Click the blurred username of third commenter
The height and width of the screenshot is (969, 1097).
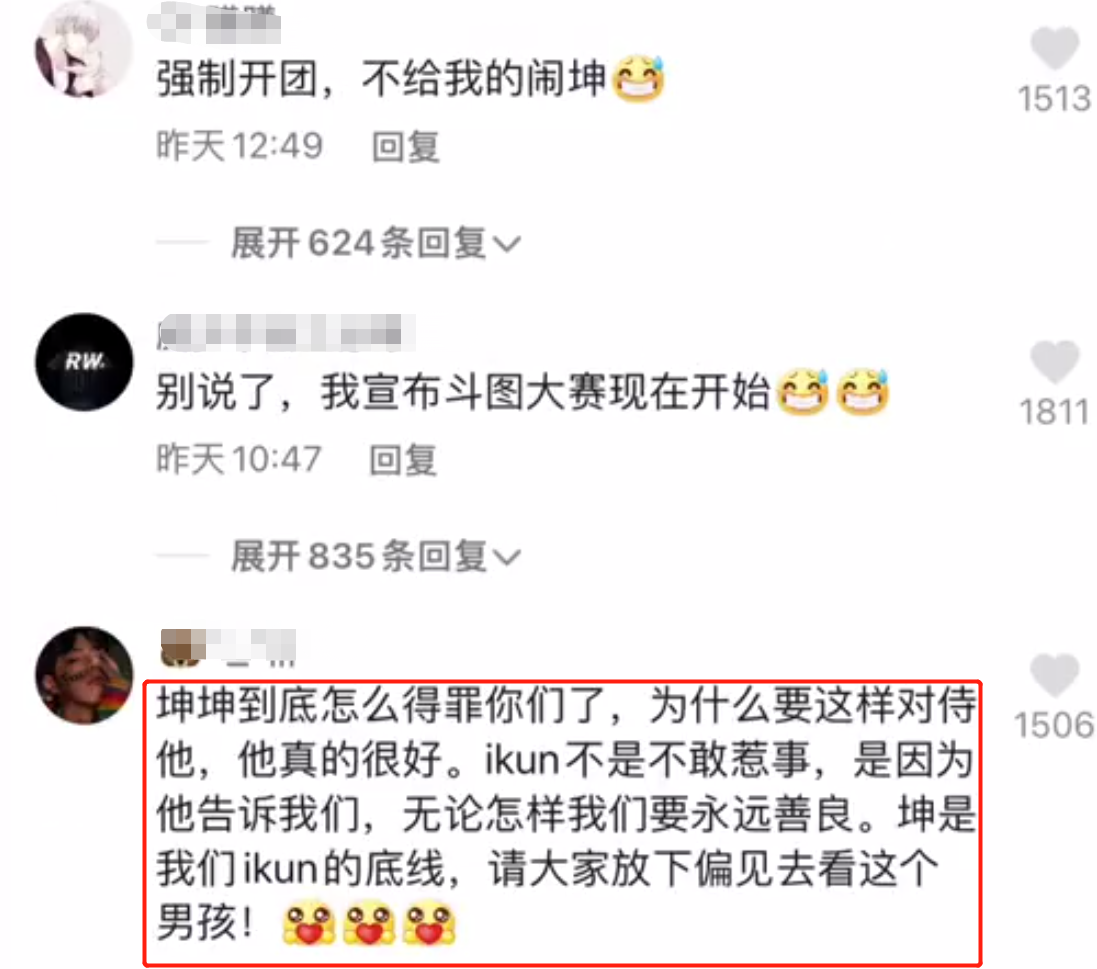[228, 646]
